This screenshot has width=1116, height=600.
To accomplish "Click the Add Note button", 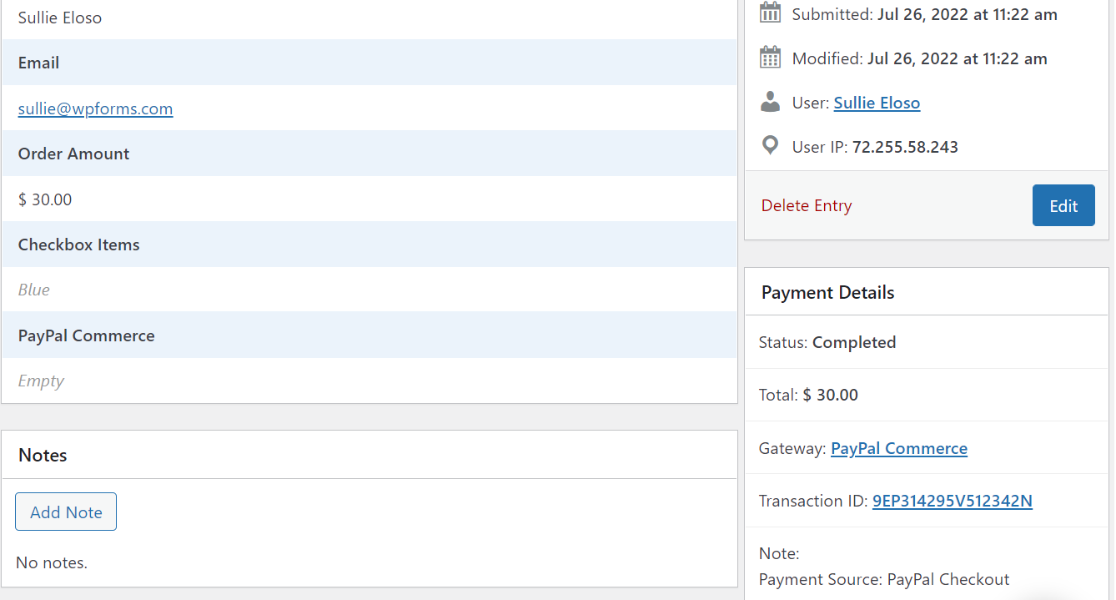I will coord(66,512).
